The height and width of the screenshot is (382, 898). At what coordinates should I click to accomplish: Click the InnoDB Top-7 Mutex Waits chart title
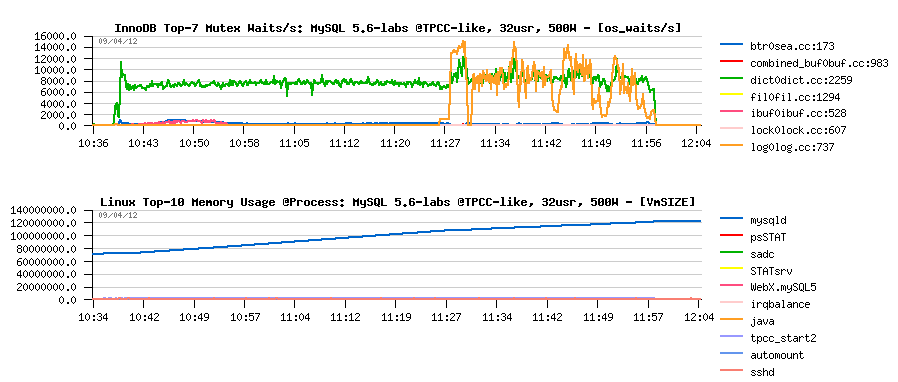click(x=398, y=27)
